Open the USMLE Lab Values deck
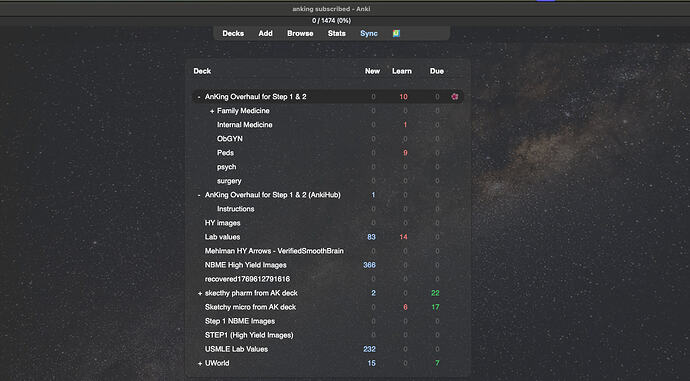 [x=236, y=349]
